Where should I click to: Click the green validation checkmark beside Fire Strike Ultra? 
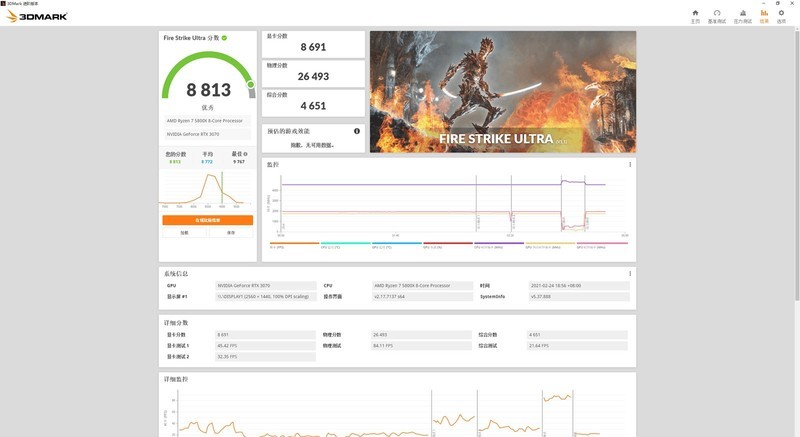[x=224, y=38]
